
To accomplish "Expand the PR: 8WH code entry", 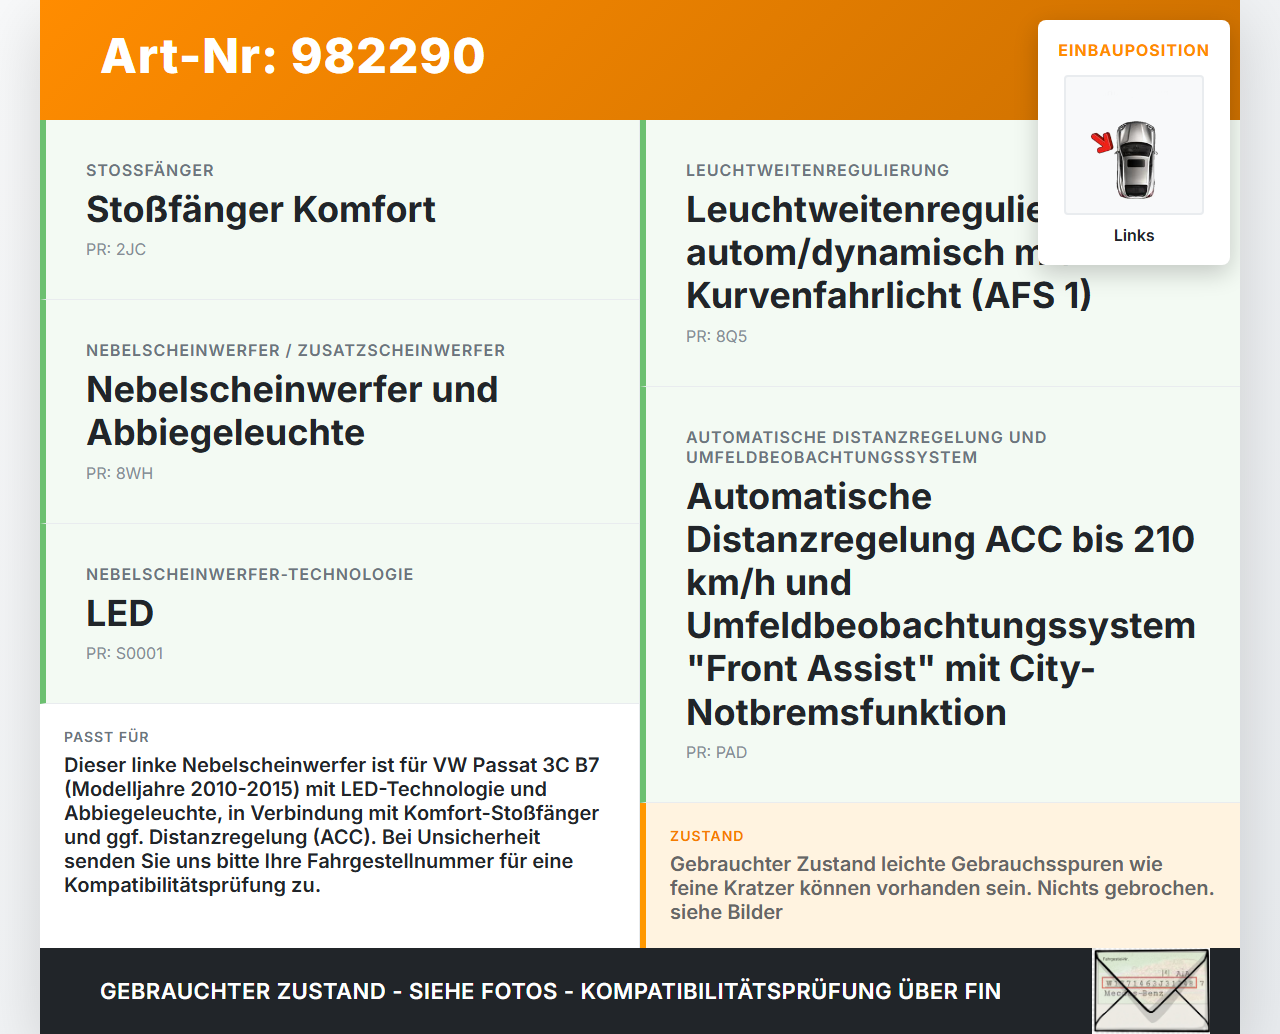I will (119, 473).
